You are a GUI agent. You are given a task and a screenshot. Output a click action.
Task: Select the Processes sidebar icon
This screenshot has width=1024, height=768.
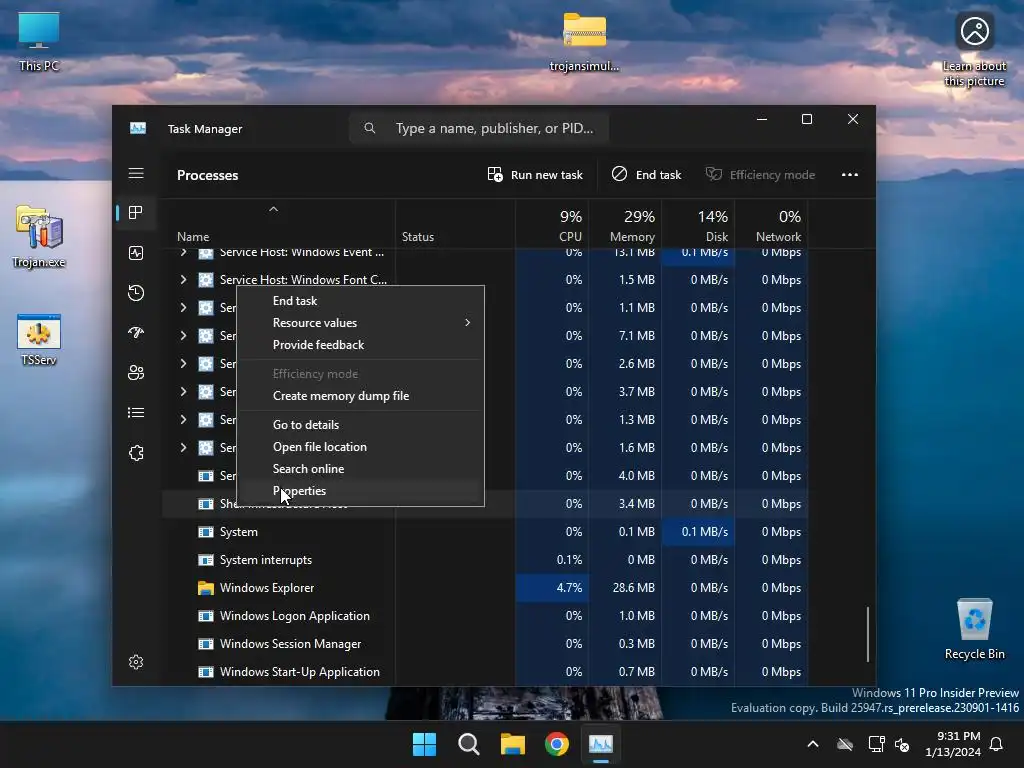point(136,212)
